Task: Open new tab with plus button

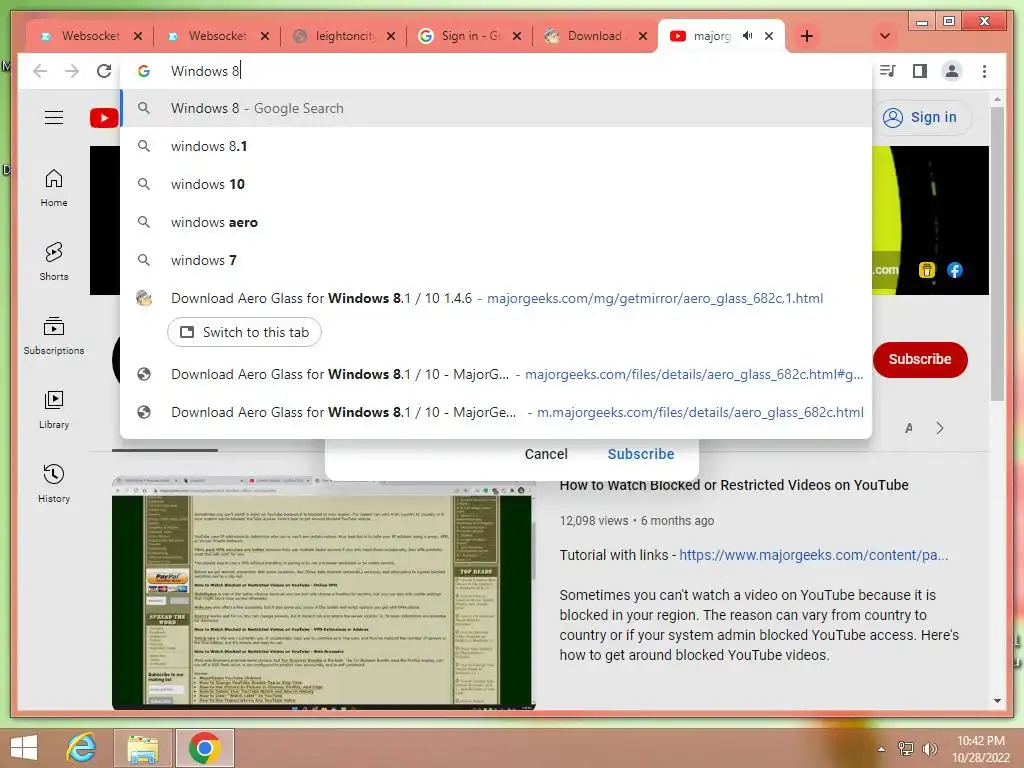Action: coord(807,36)
